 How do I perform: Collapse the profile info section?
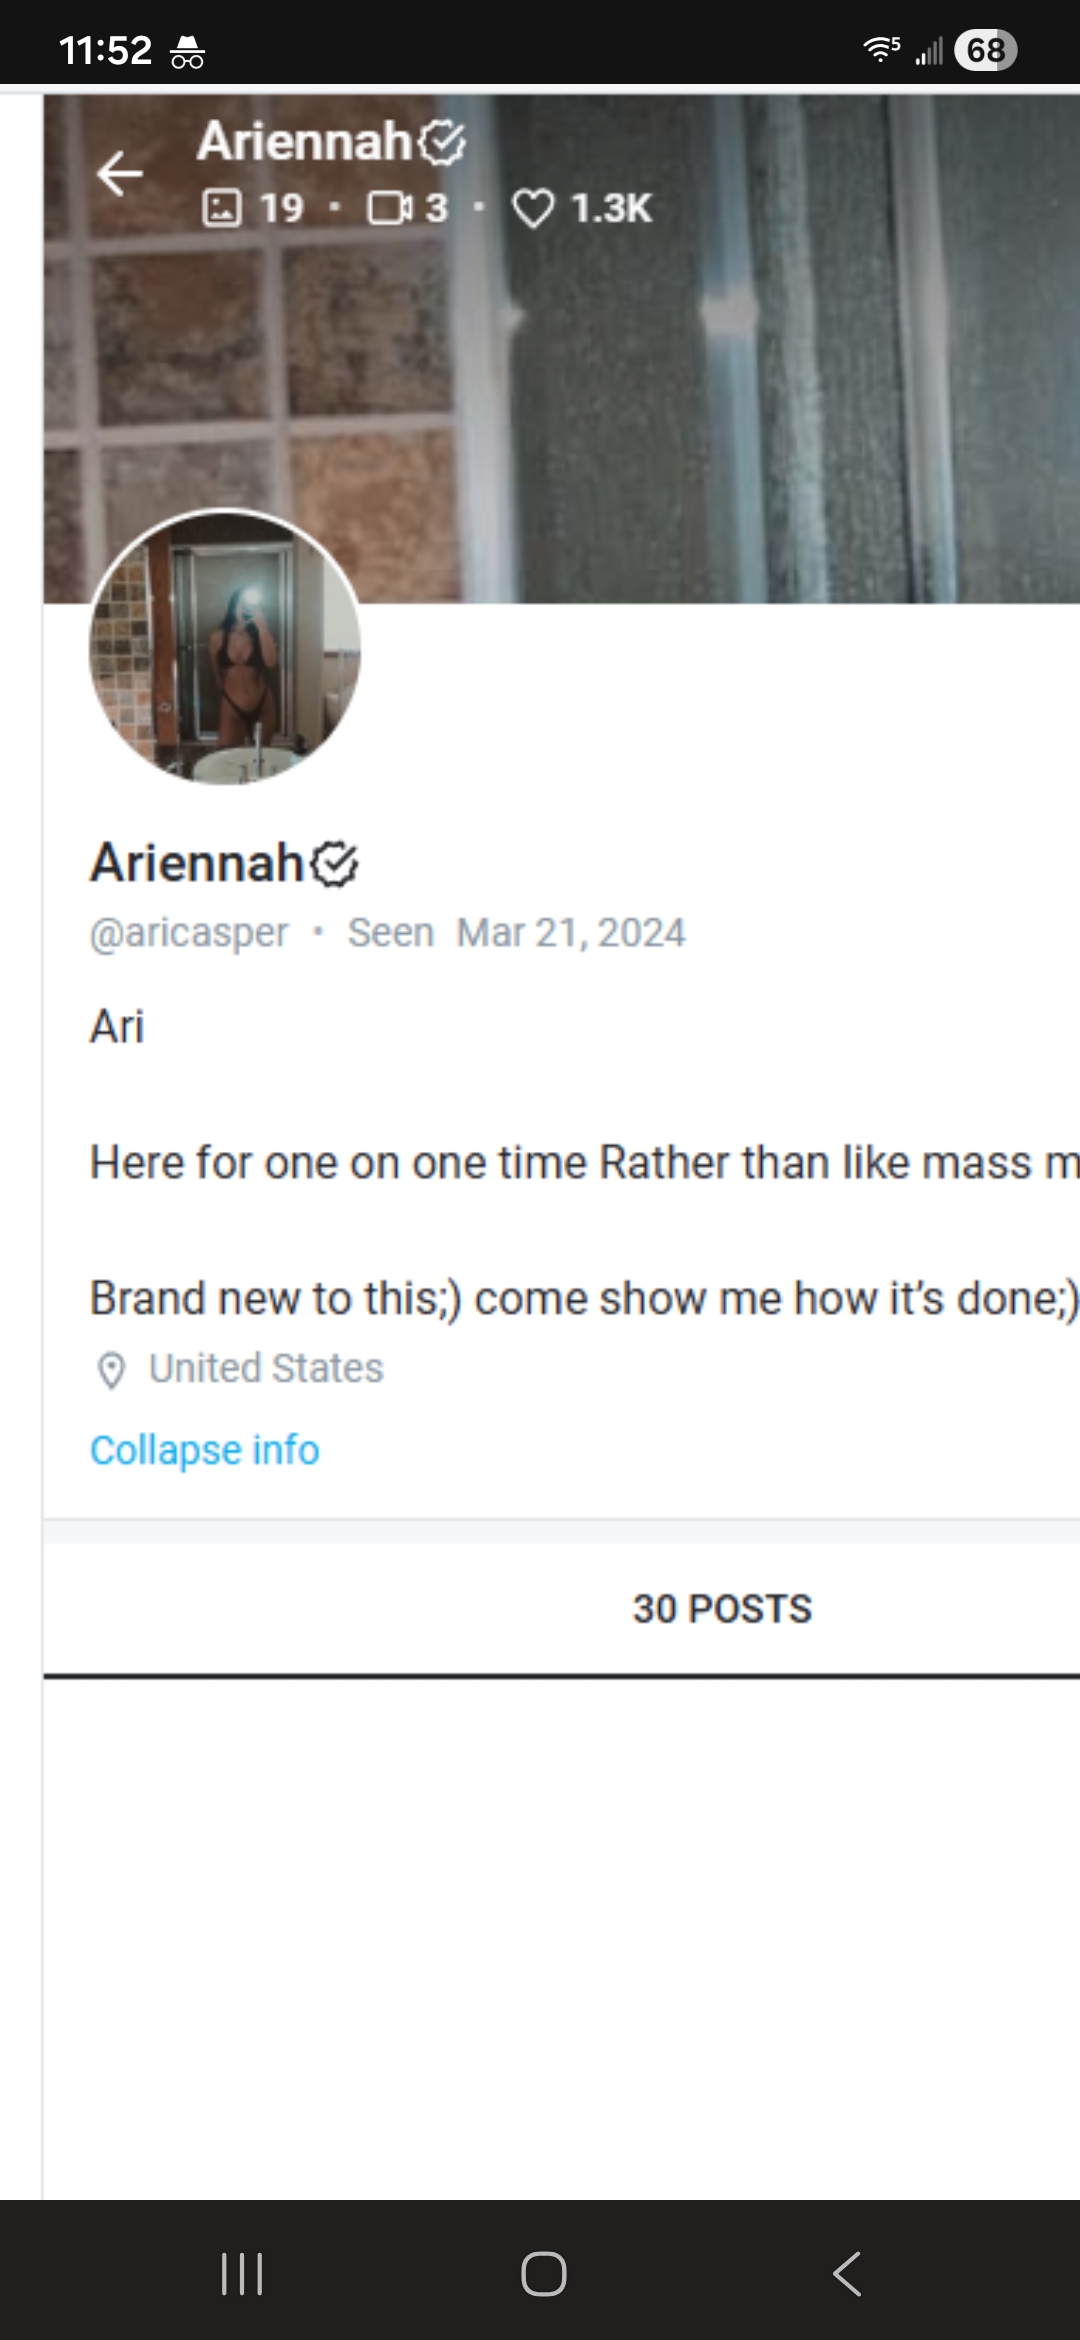pos(205,1450)
